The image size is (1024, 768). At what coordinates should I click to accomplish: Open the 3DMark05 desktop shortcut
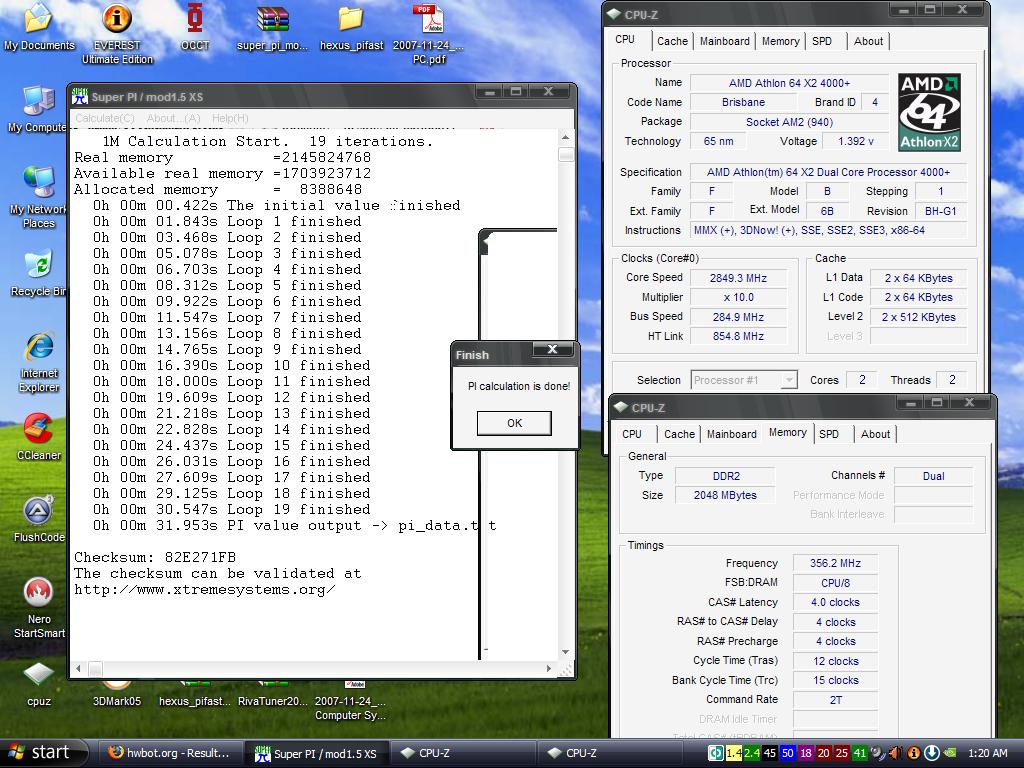point(117,694)
